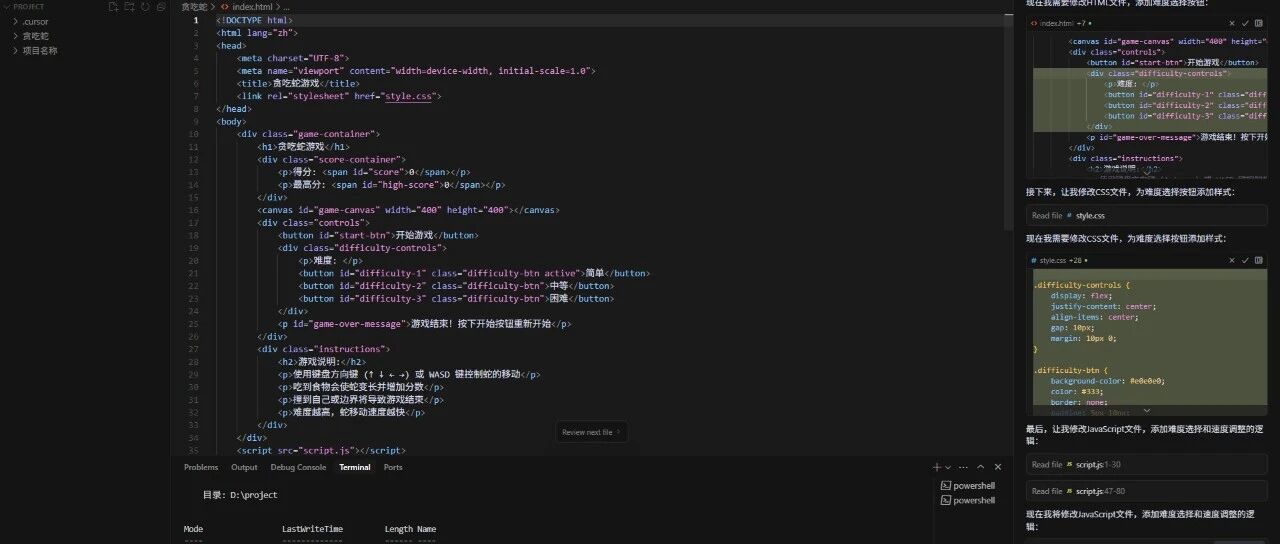Screen dimensions: 1280x544
Task: Open Read file style.css entry
Action: pyautogui.click(x=1147, y=215)
